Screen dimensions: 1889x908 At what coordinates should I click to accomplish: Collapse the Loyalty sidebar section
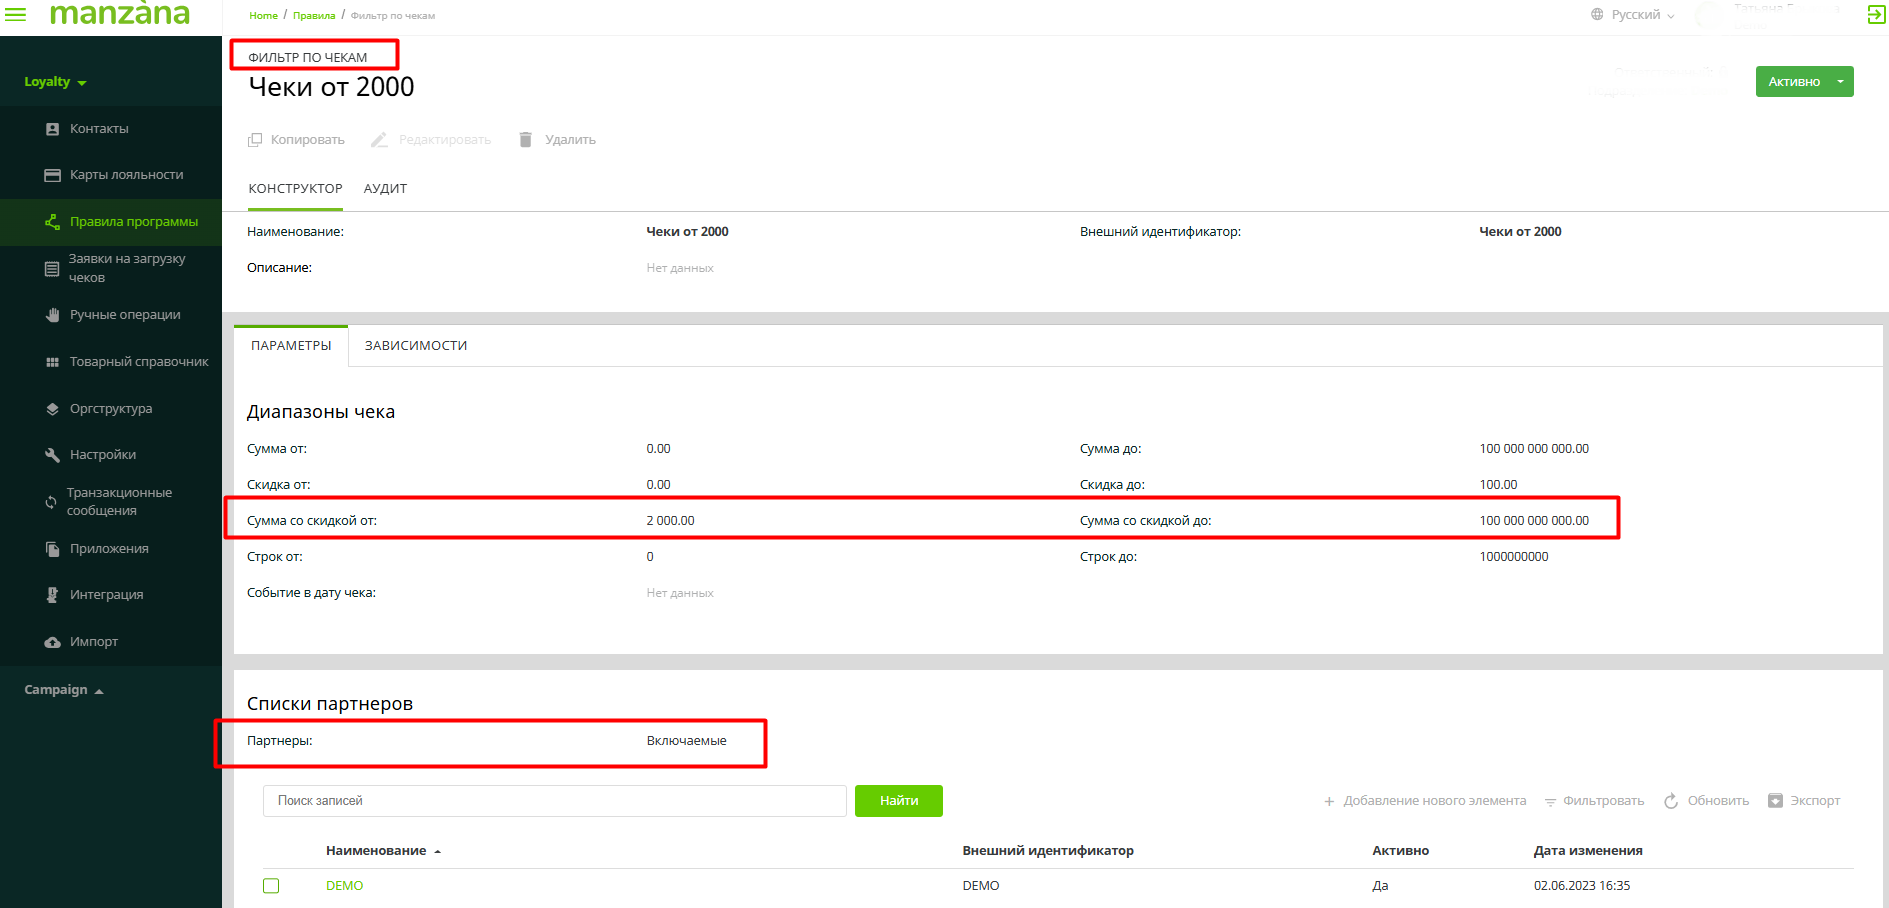tap(55, 82)
